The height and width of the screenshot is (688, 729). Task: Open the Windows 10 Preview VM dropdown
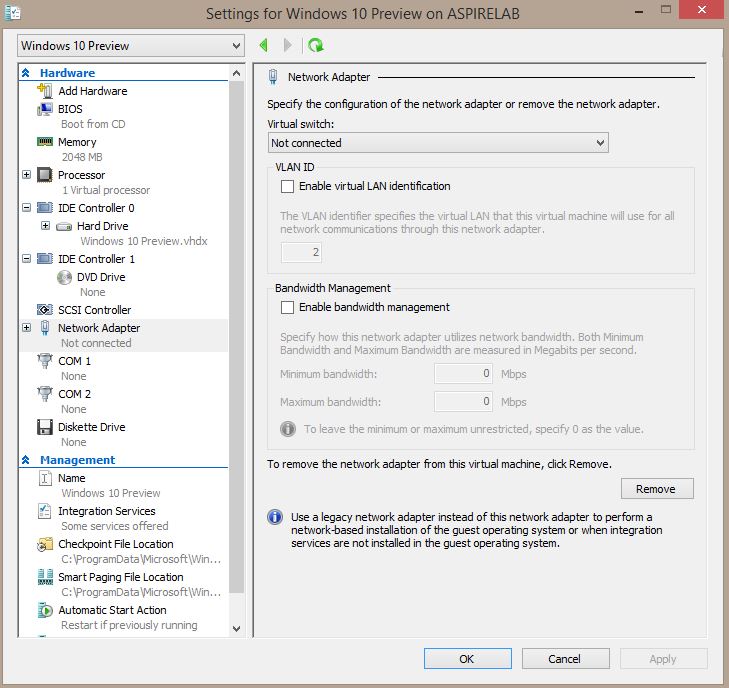click(131, 46)
